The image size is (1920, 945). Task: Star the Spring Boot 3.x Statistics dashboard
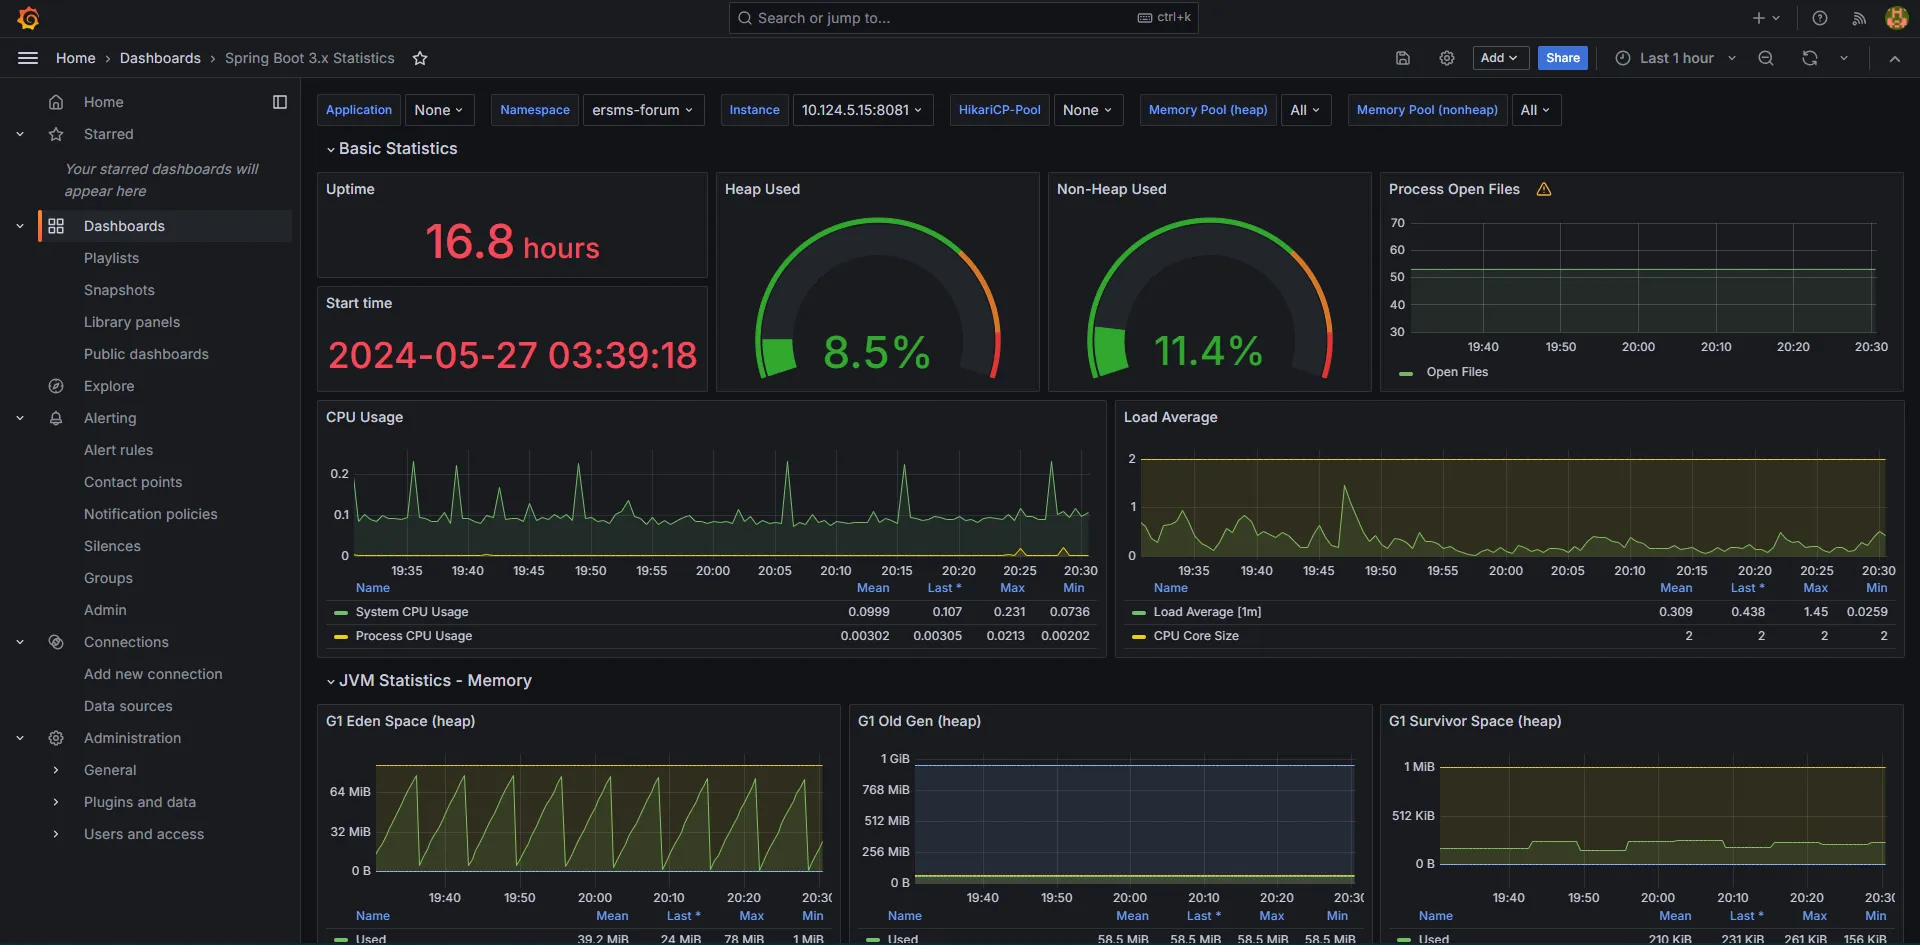[x=420, y=58]
